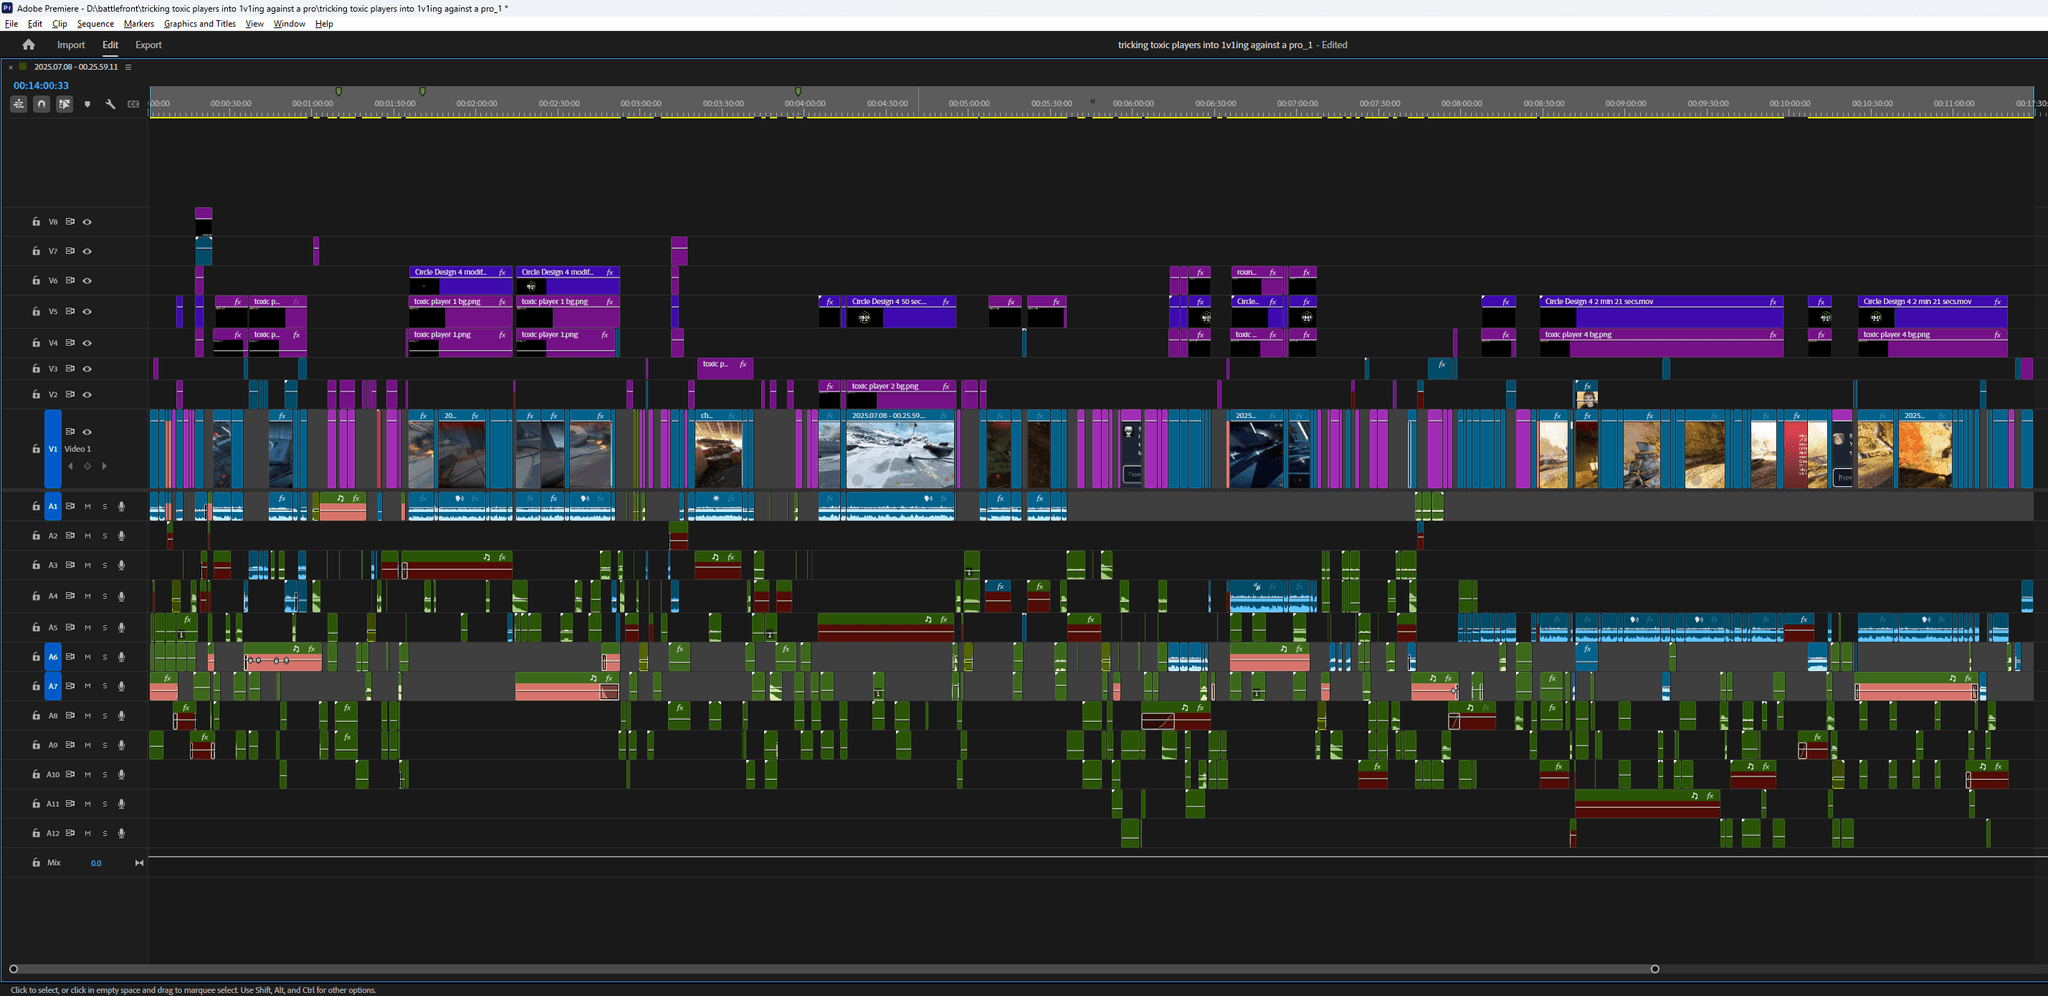Screen dimensions: 2048x996
Task: Open the Home screen icon
Action: pos(28,44)
